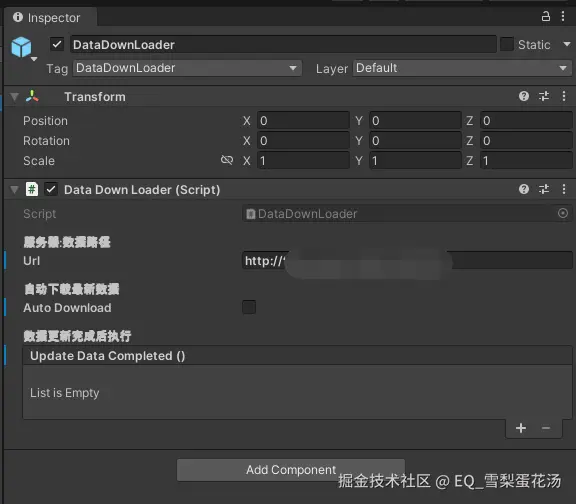Image resolution: width=576 pixels, height=504 pixels.
Task: Open the Static flags dropdown arrow
Action: click(567, 44)
